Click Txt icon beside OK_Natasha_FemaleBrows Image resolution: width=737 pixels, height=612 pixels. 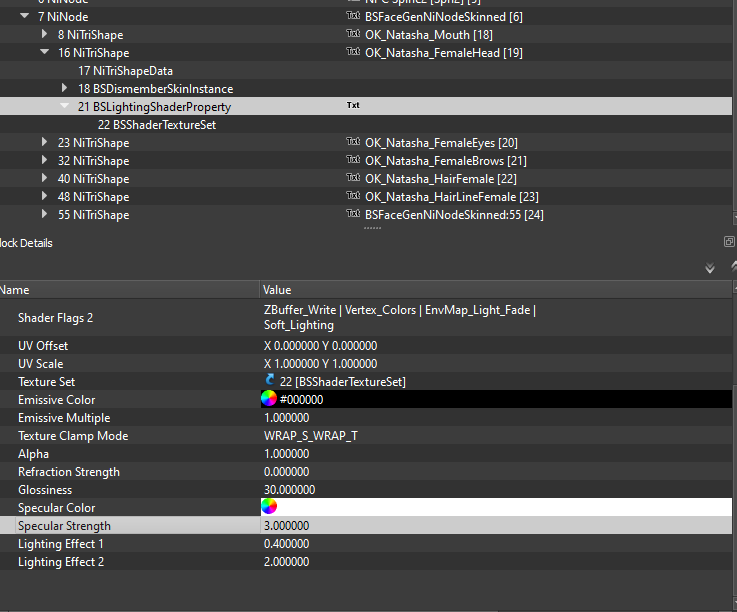[x=353, y=160]
